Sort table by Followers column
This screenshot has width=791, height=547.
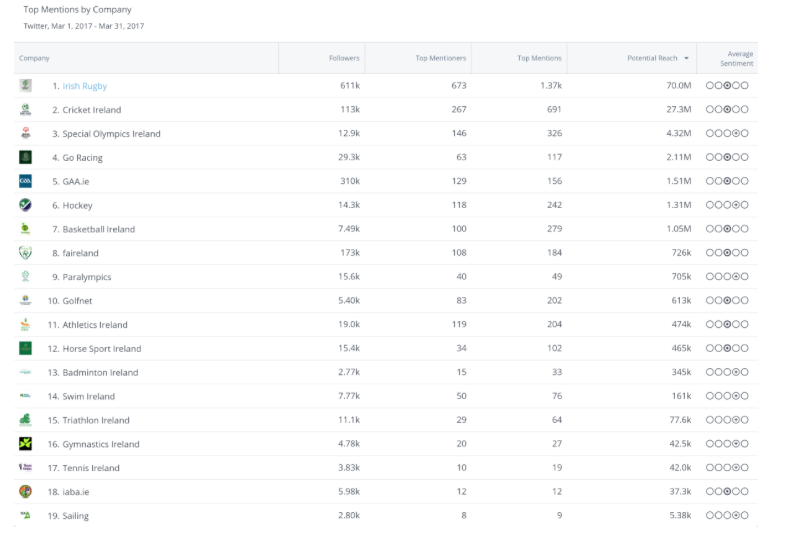click(344, 58)
